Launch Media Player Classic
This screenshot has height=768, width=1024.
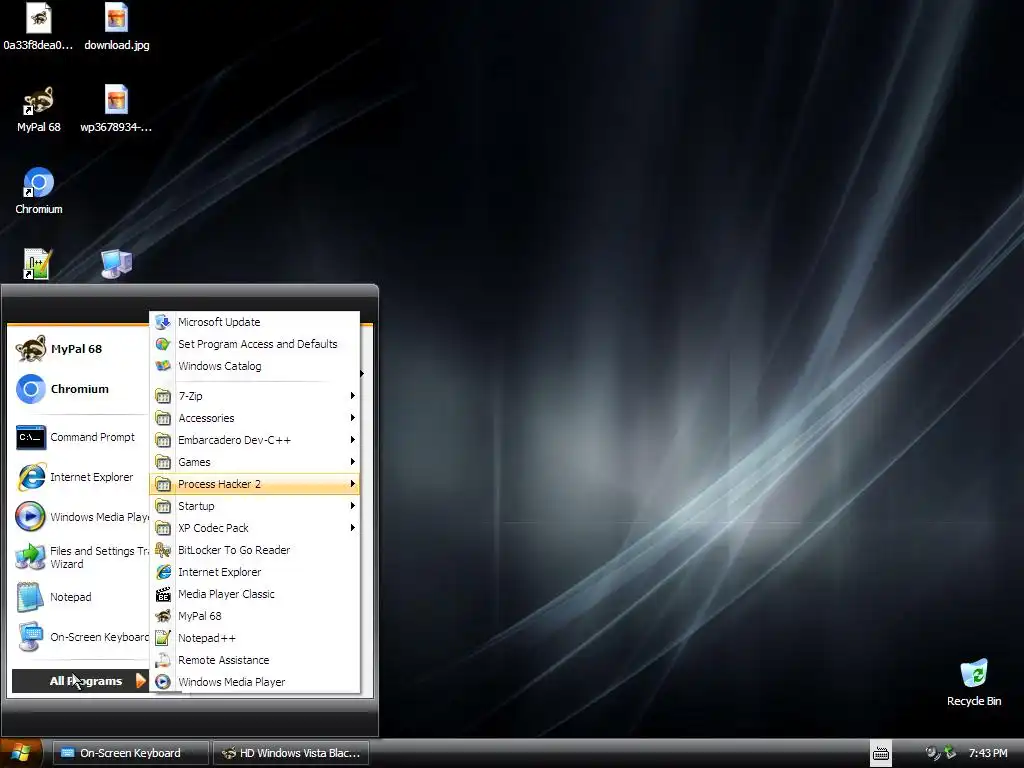255,594
